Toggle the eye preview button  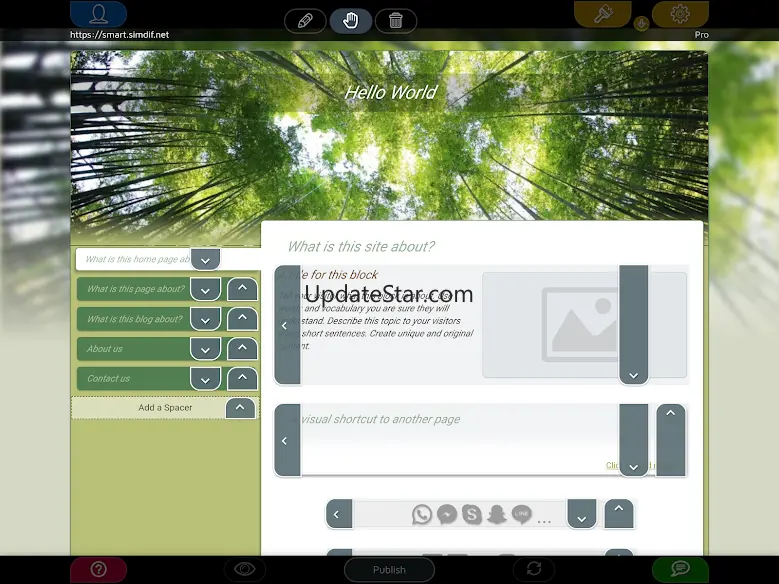244,569
